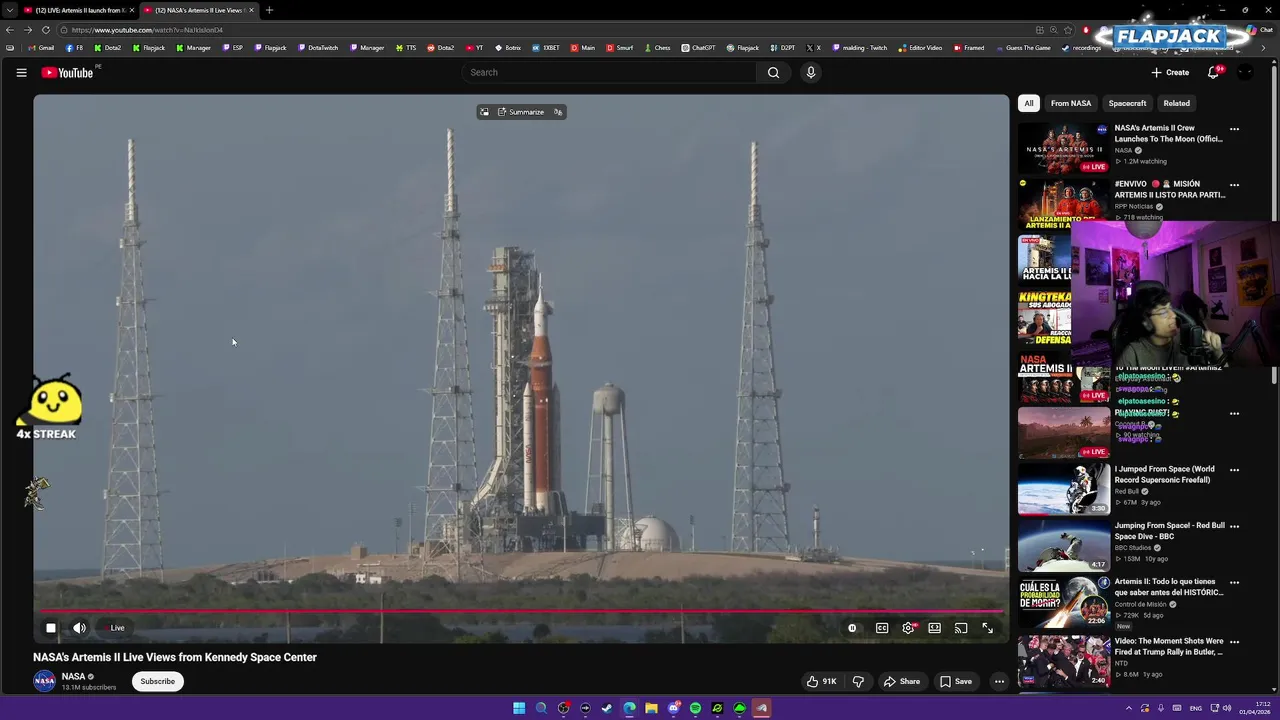Cast the video with Play on TV icon
This screenshot has height=720, width=1280.
(x=960, y=628)
